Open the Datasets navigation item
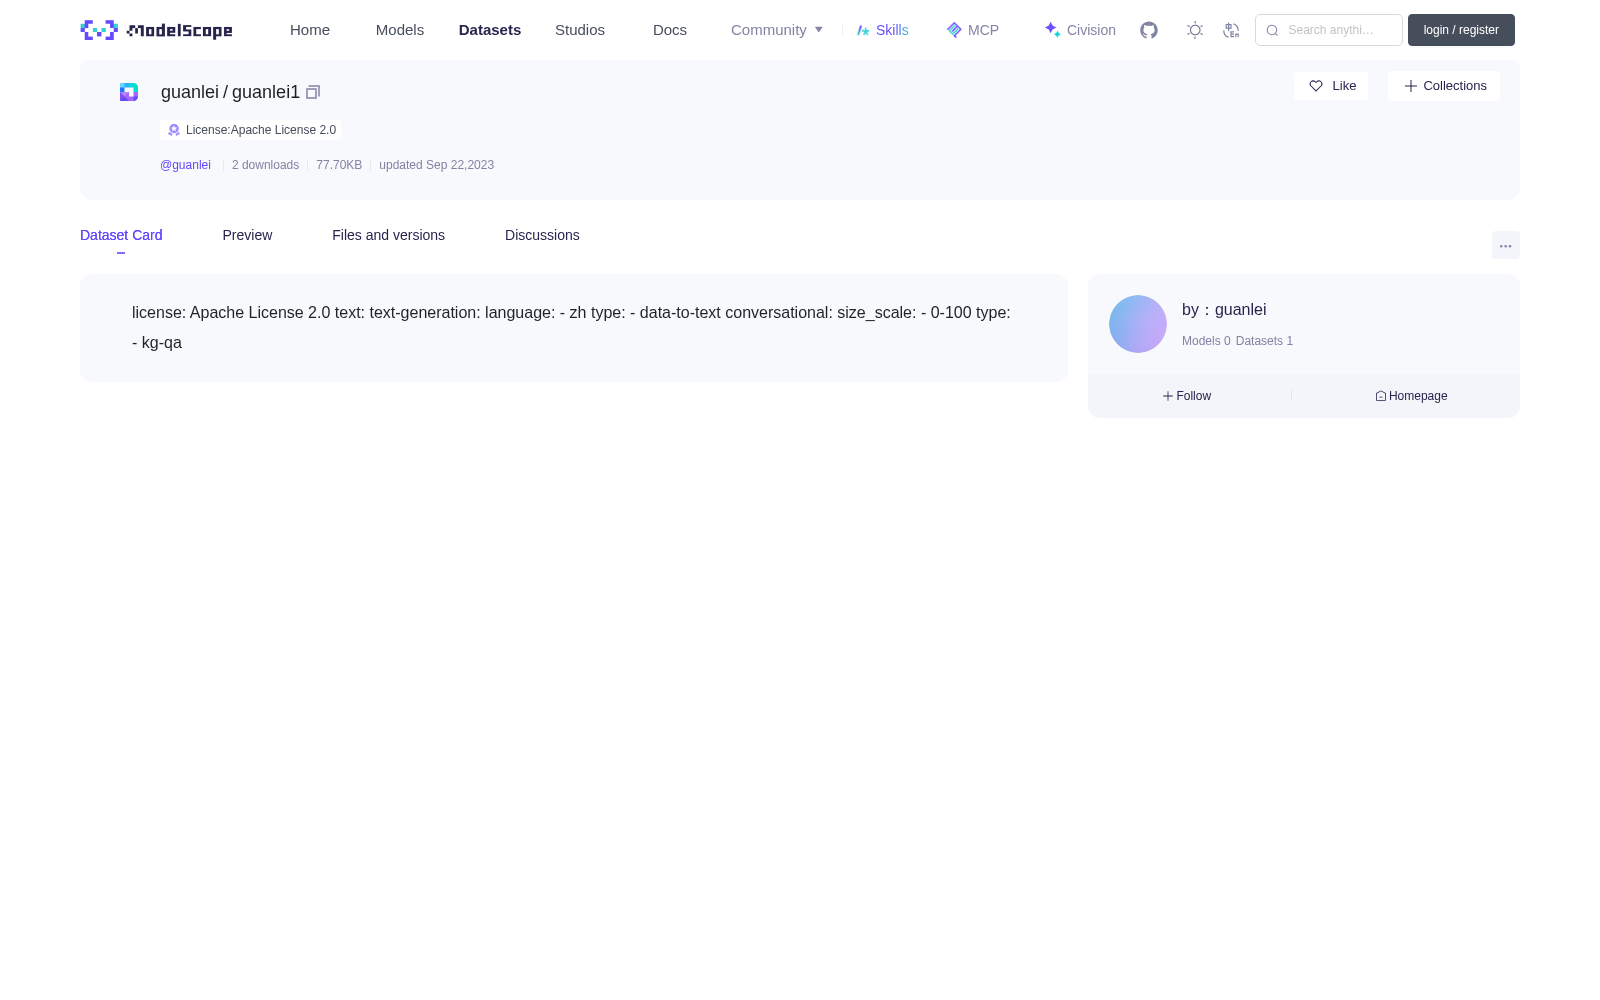Image resolution: width=1600 pixels, height=1000 pixels. coord(490,30)
